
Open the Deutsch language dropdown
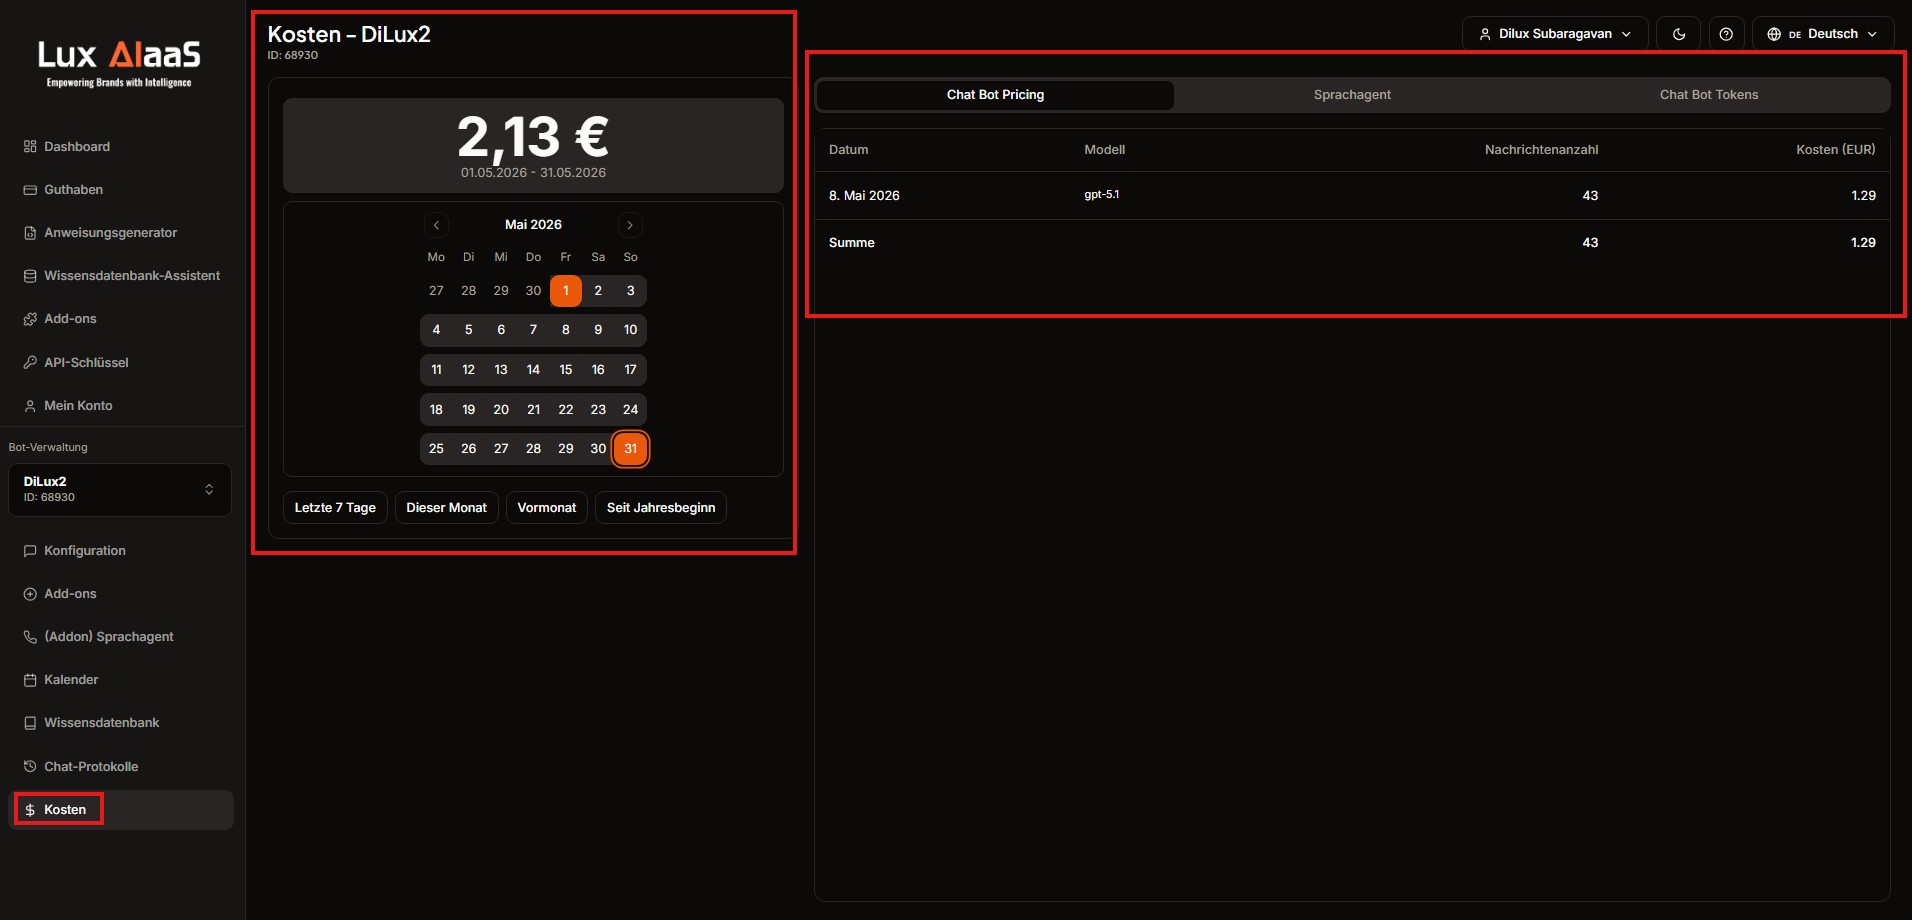click(1822, 34)
